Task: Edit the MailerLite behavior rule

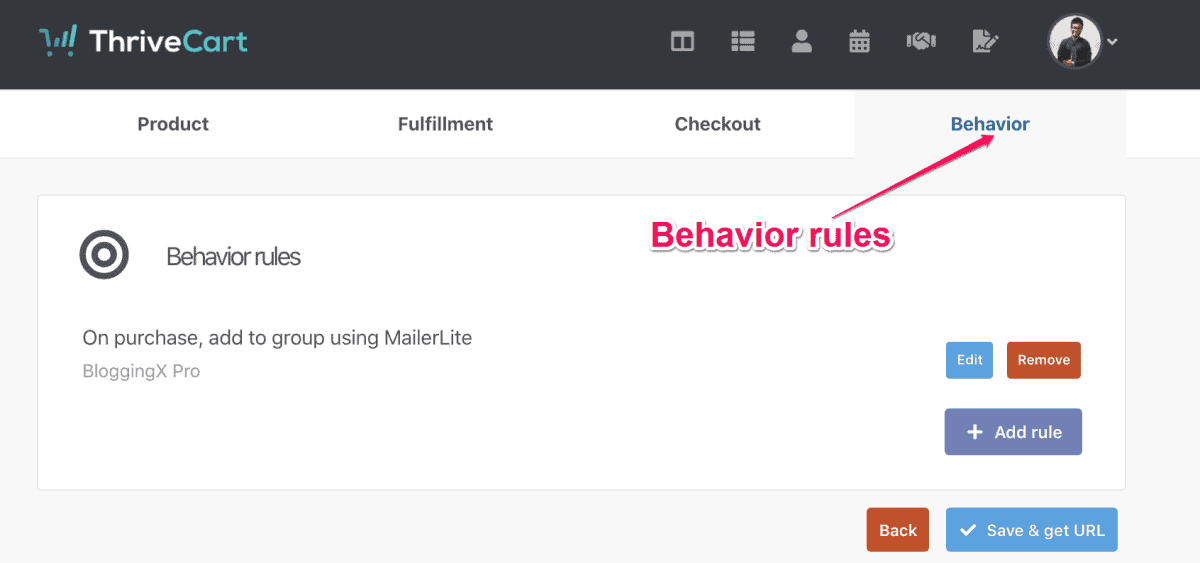Action: click(969, 360)
